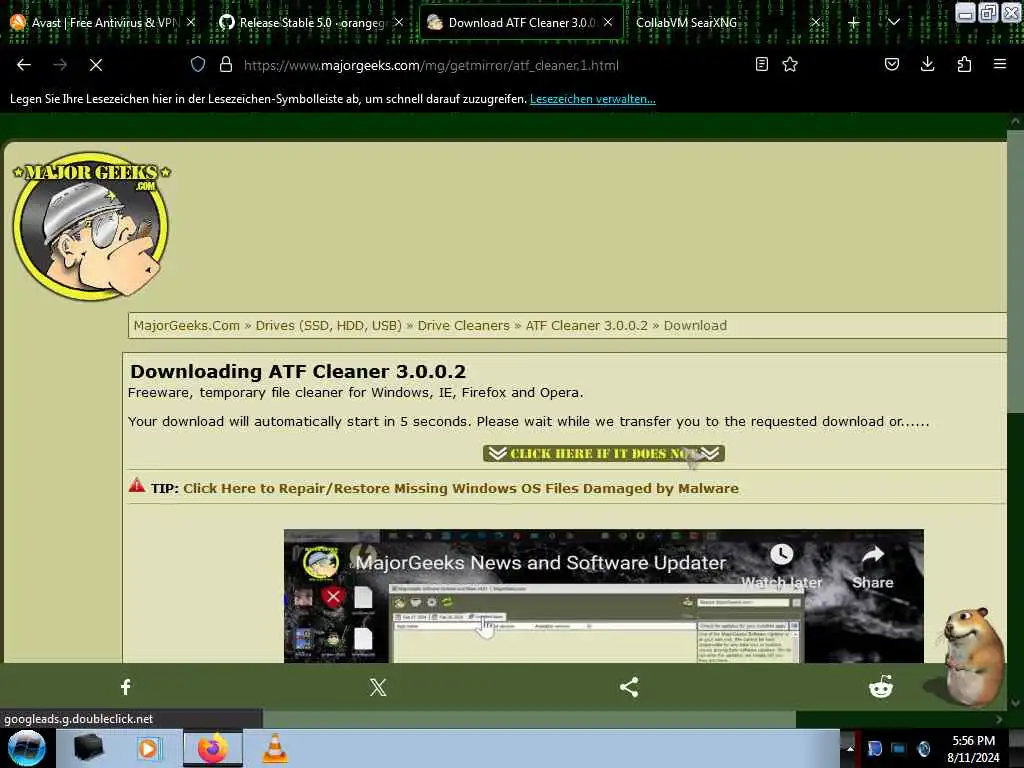Image resolution: width=1024 pixels, height=768 pixels.
Task: Open the Extensions puzzle icon
Action: click(964, 64)
